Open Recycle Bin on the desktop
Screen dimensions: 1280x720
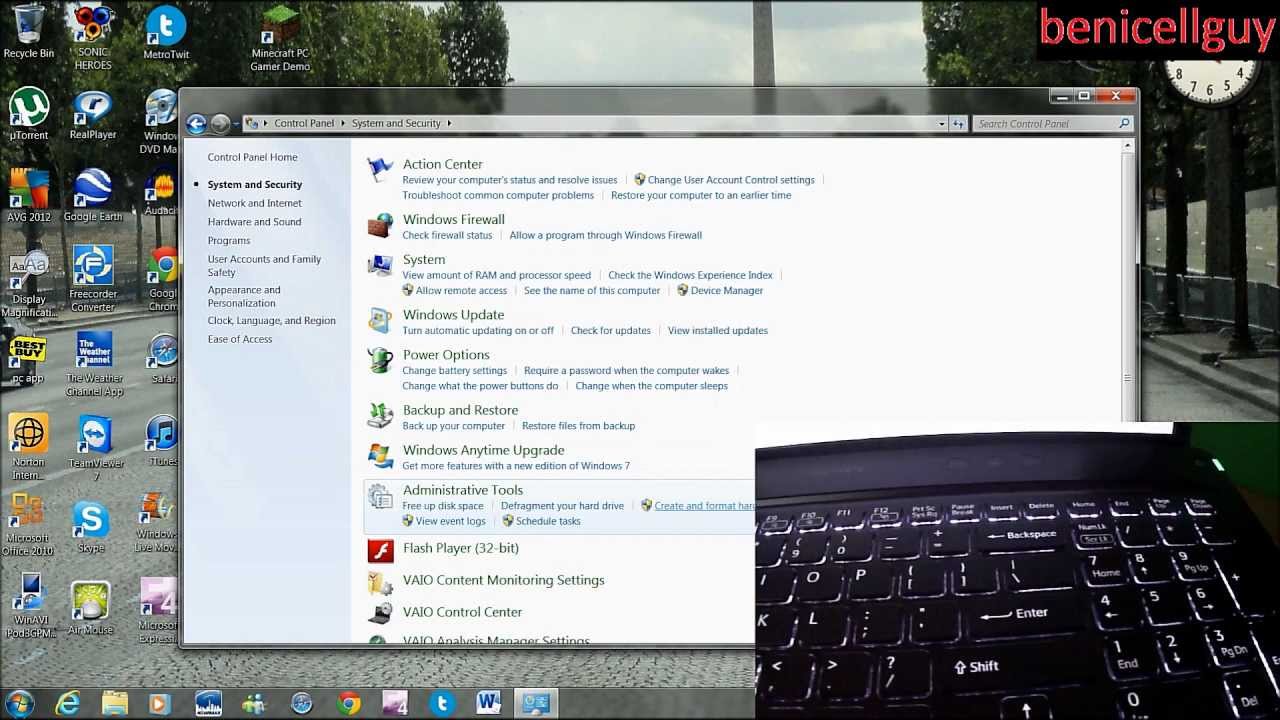[28, 32]
